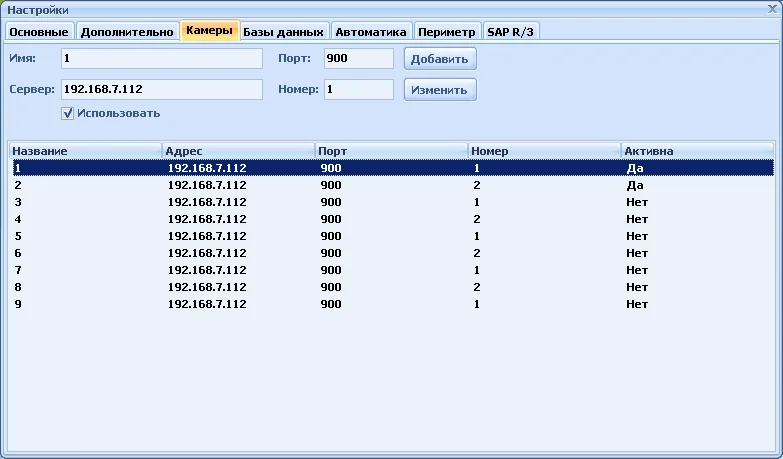Open the Периметр tab
The height and width of the screenshot is (459, 783).
click(x=446, y=32)
